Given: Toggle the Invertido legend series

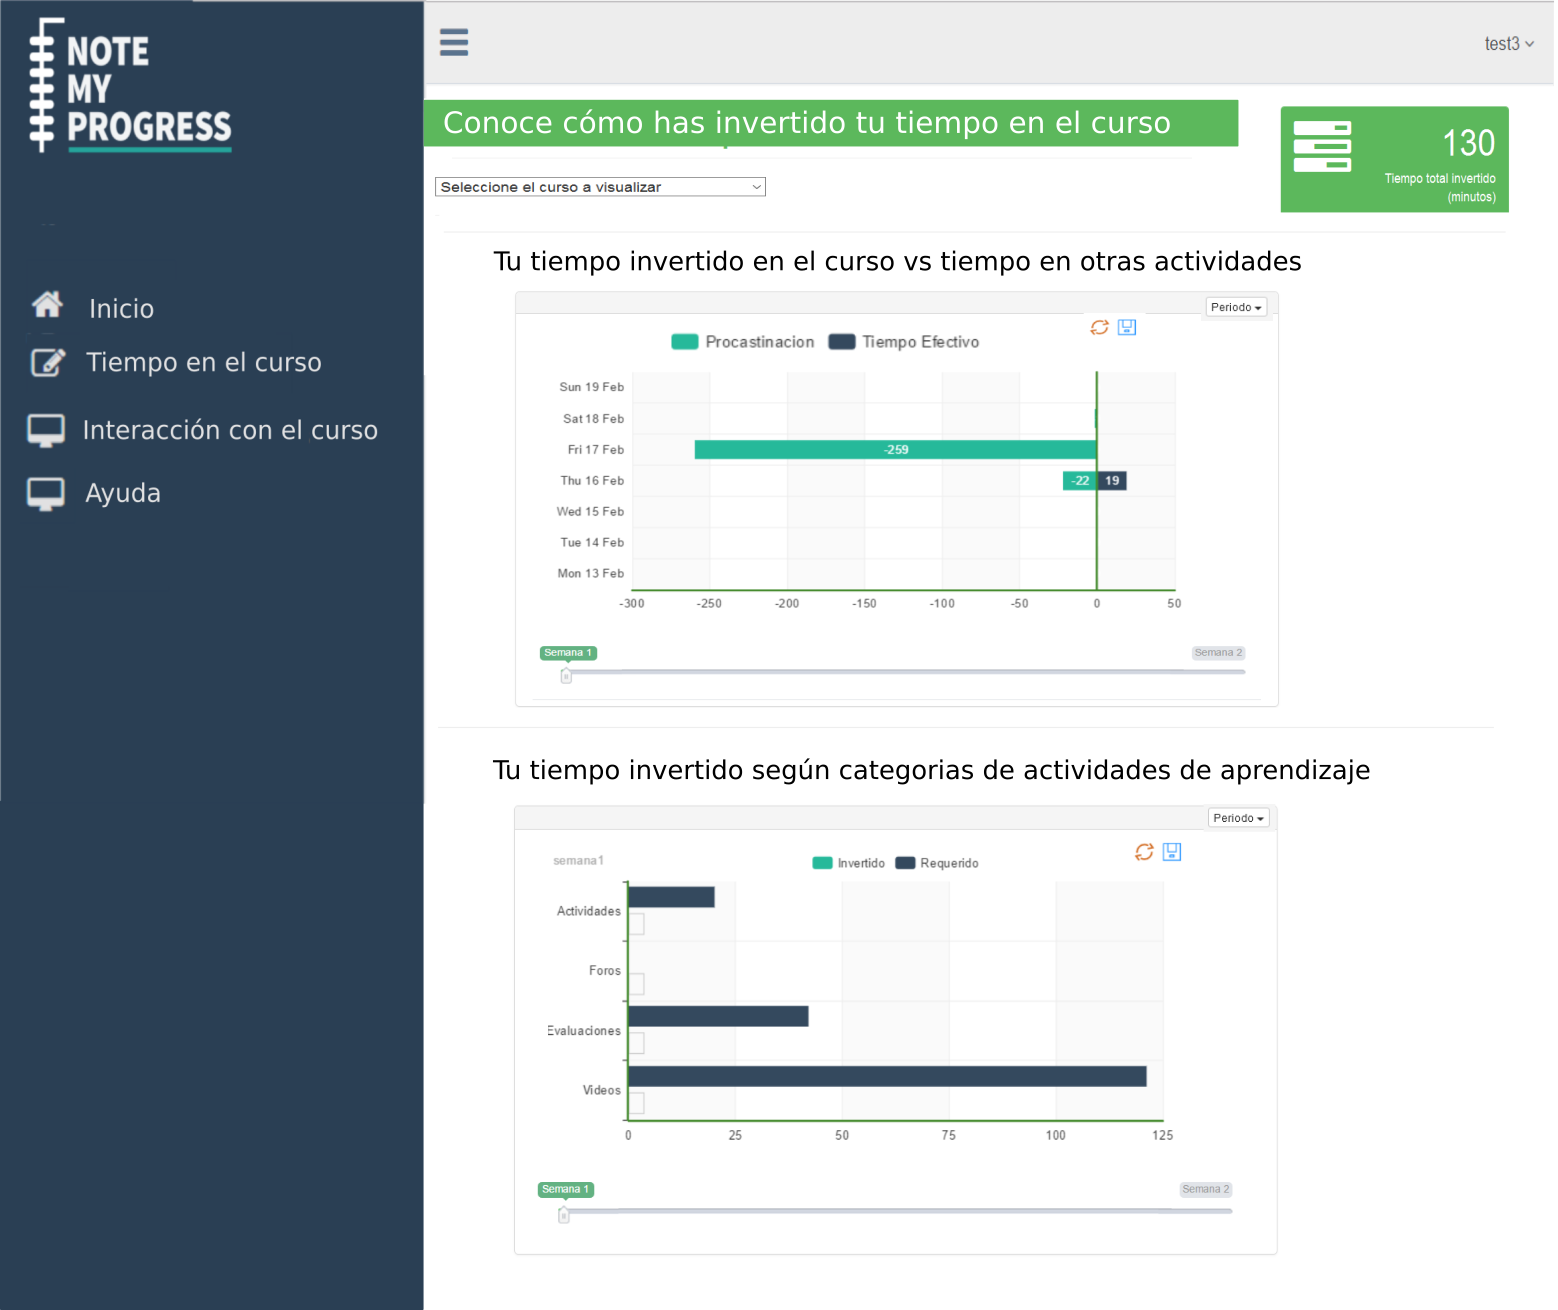Looking at the screenshot, I should click(x=849, y=863).
